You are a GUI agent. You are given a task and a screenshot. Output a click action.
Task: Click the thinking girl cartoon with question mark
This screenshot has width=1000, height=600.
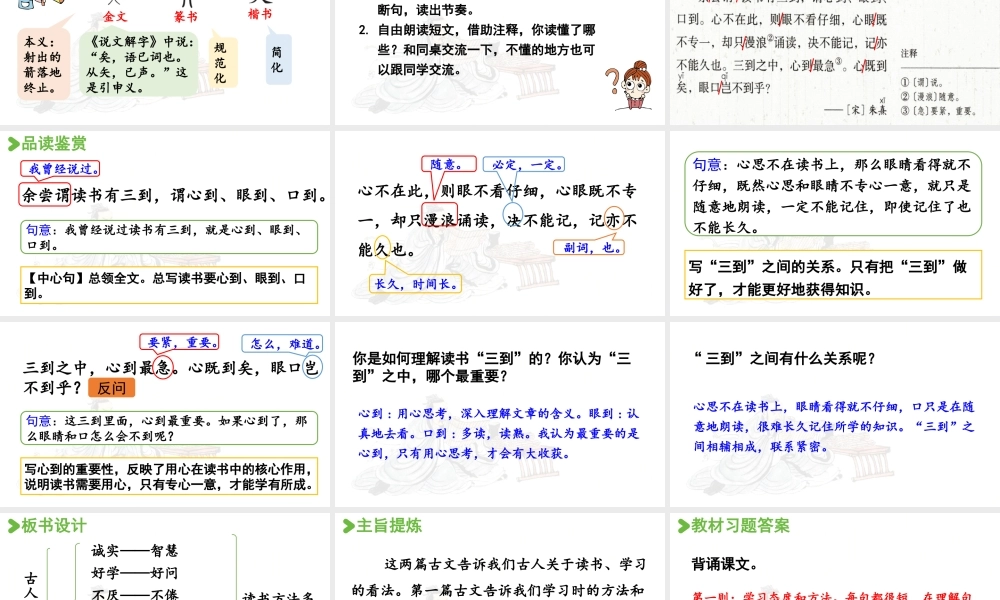click(631, 87)
